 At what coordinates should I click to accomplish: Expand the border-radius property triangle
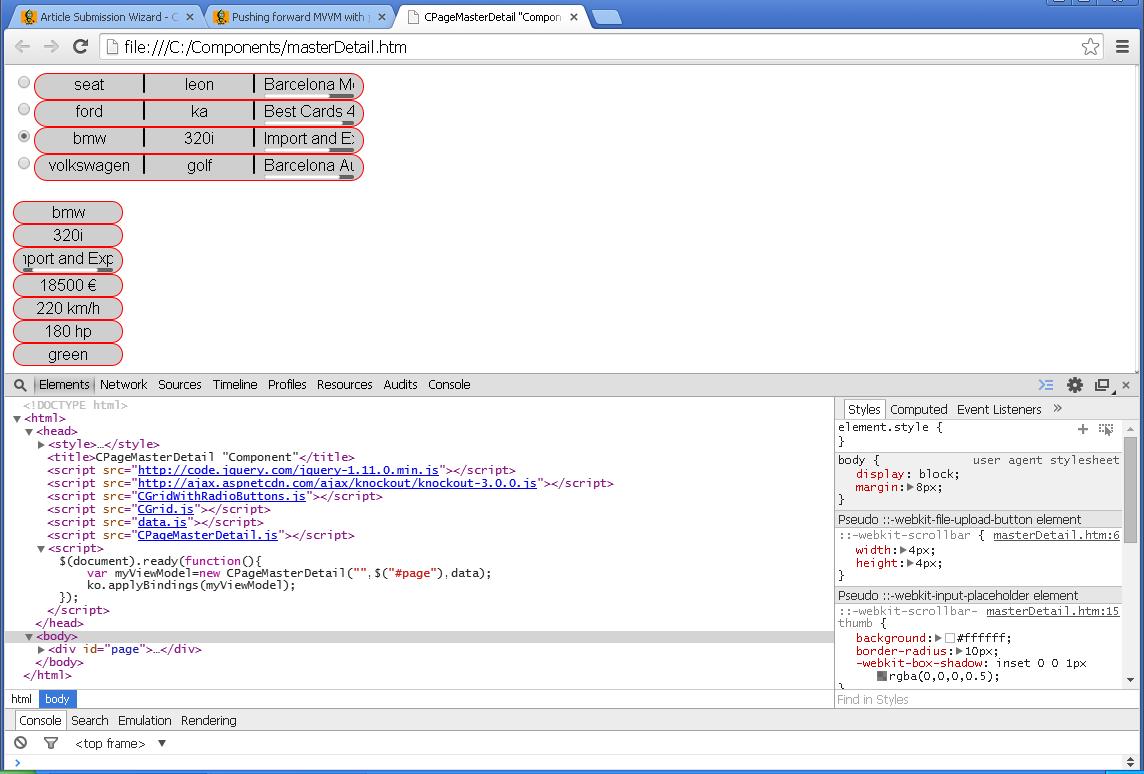[960, 651]
